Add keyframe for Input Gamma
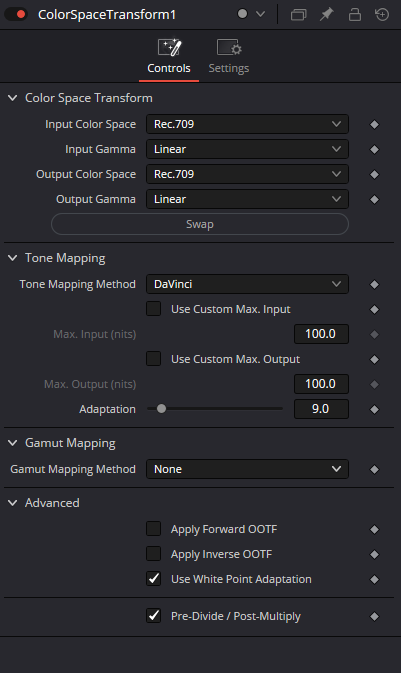Viewport: 401px width, 673px height. (x=374, y=149)
